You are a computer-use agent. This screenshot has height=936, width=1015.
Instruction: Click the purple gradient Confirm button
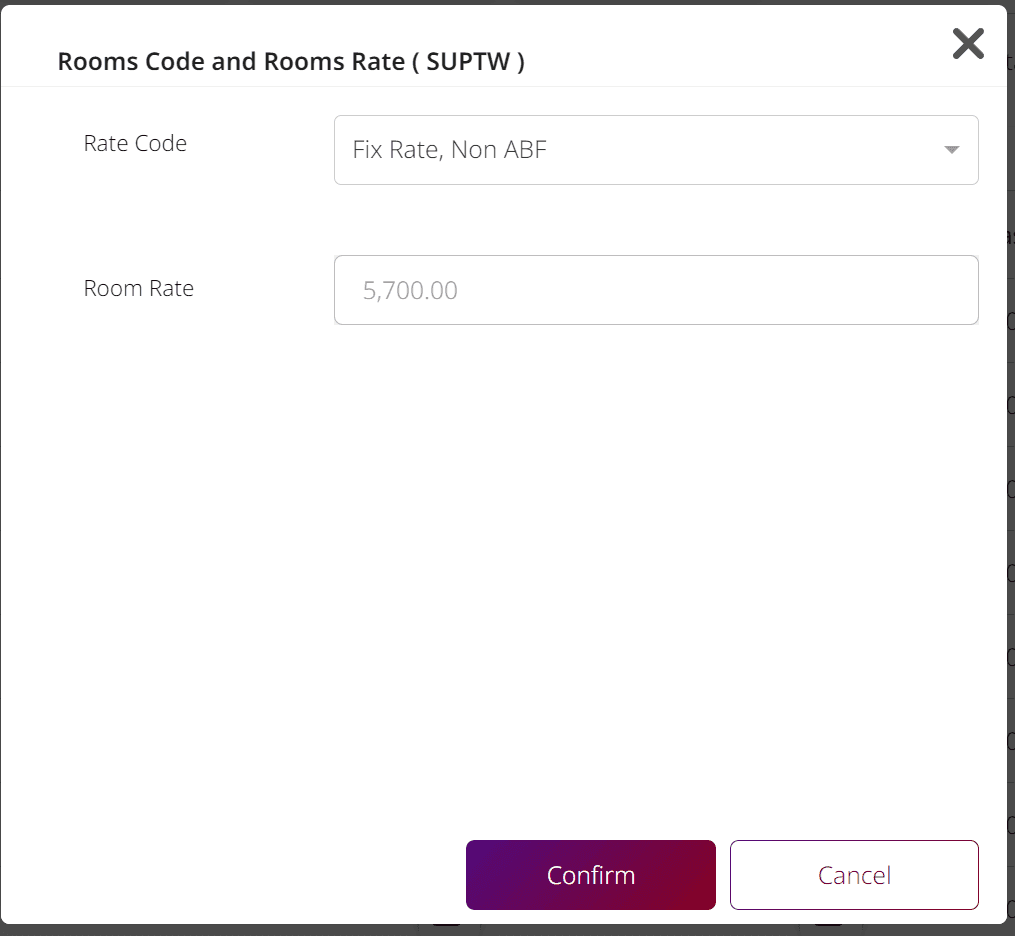[x=590, y=875]
